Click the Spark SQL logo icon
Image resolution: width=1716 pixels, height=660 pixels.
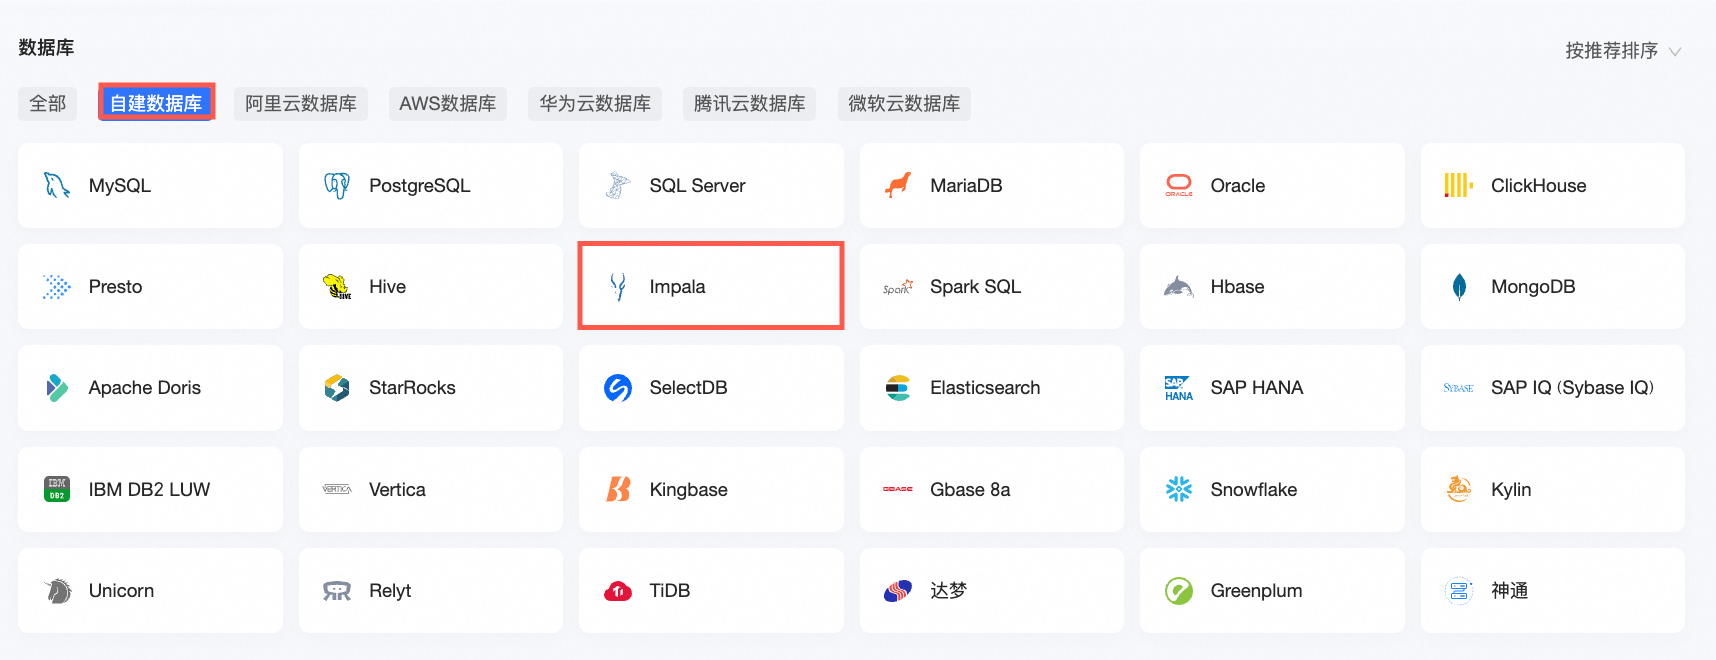click(x=898, y=287)
